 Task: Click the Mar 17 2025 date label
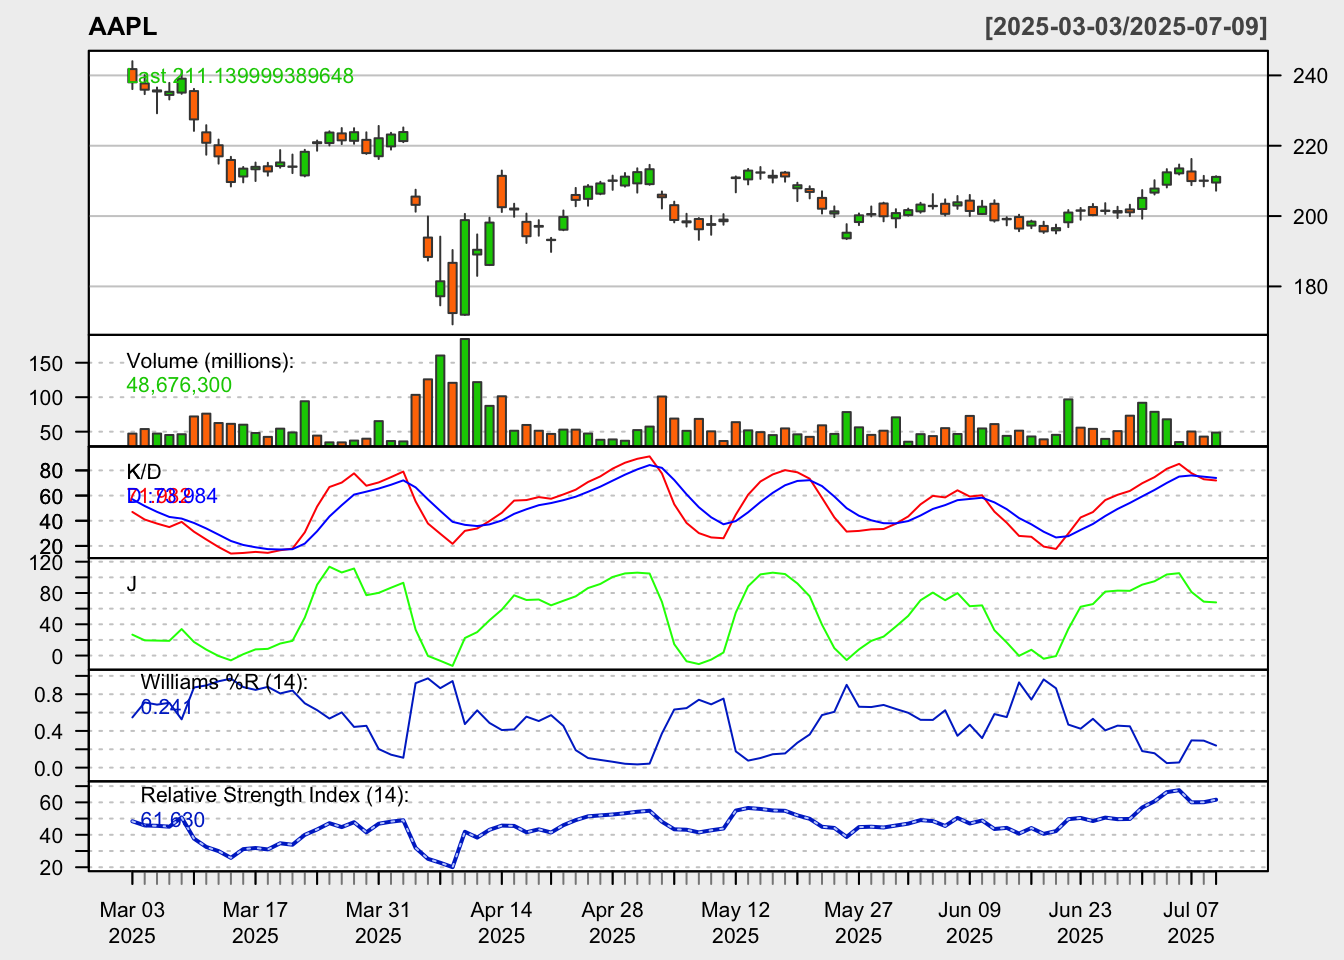pyautogui.click(x=255, y=923)
